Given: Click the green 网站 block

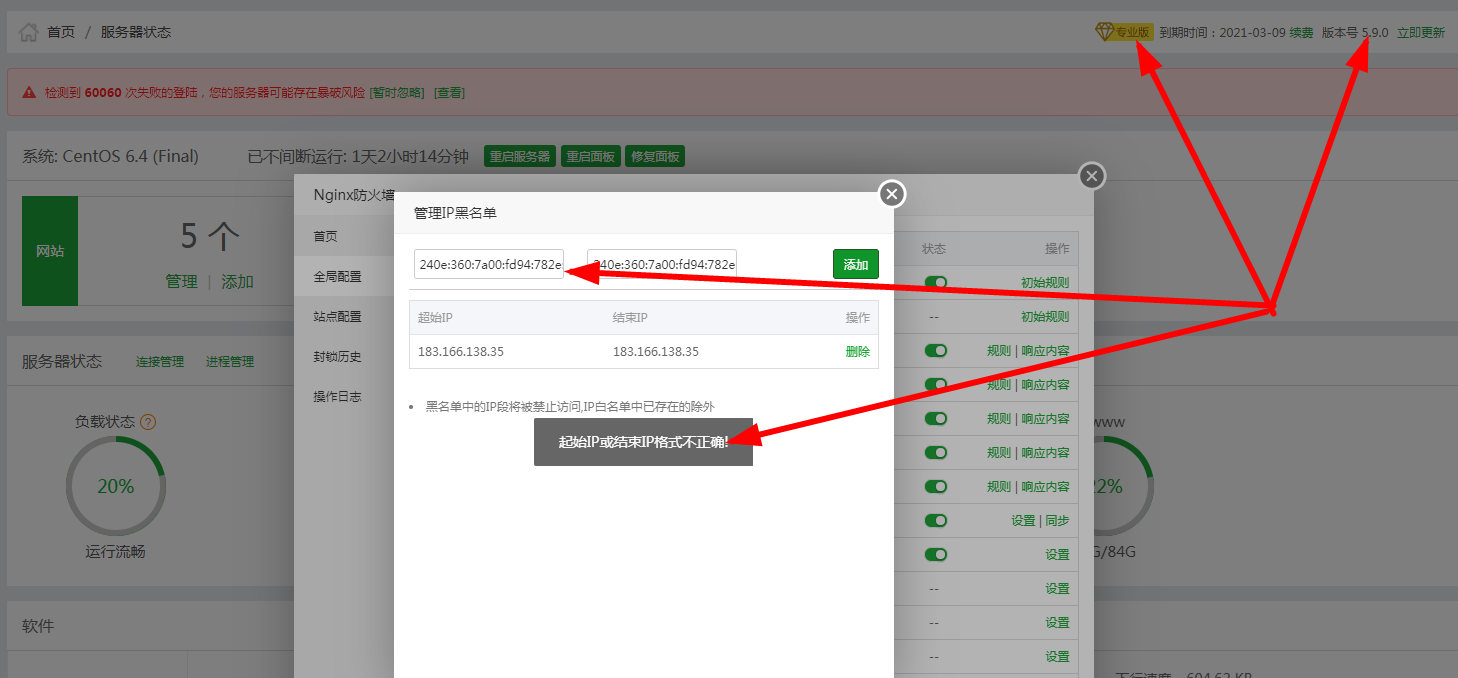Looking at the screenshot, I should (x=50, y=251).
